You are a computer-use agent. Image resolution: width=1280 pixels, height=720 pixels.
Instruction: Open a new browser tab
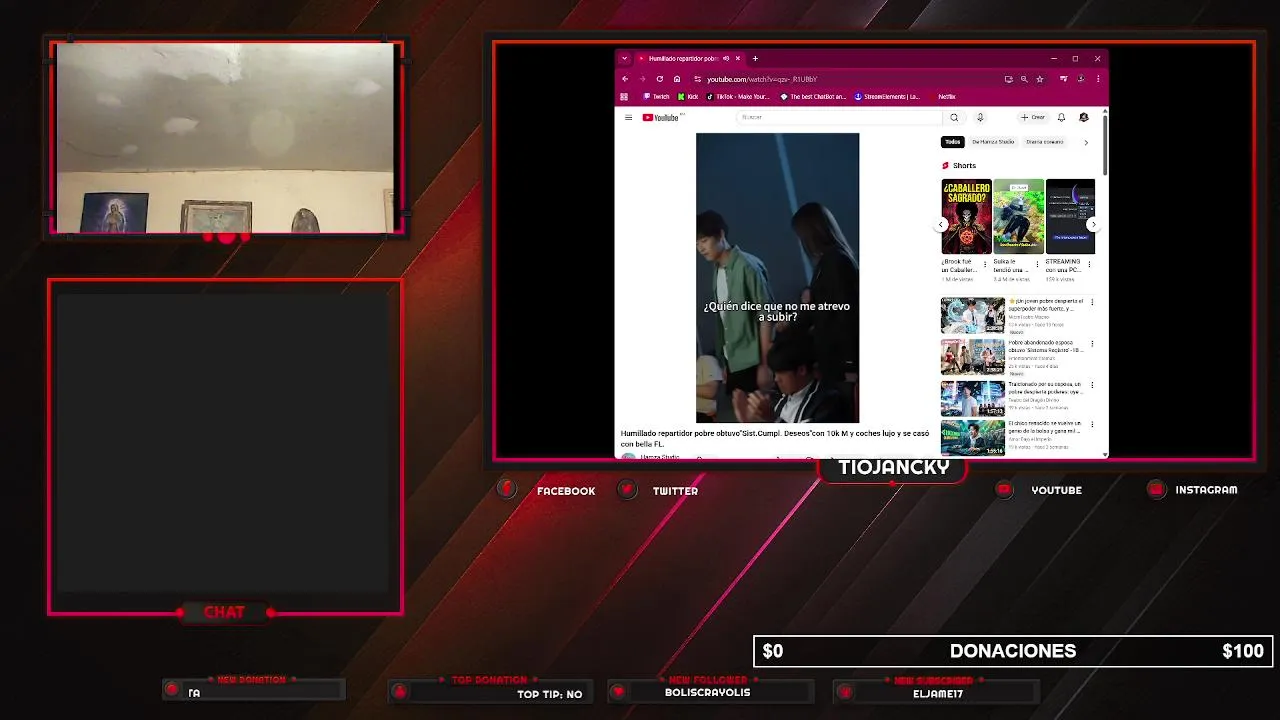pyautogui.click(x=755, y=59)
